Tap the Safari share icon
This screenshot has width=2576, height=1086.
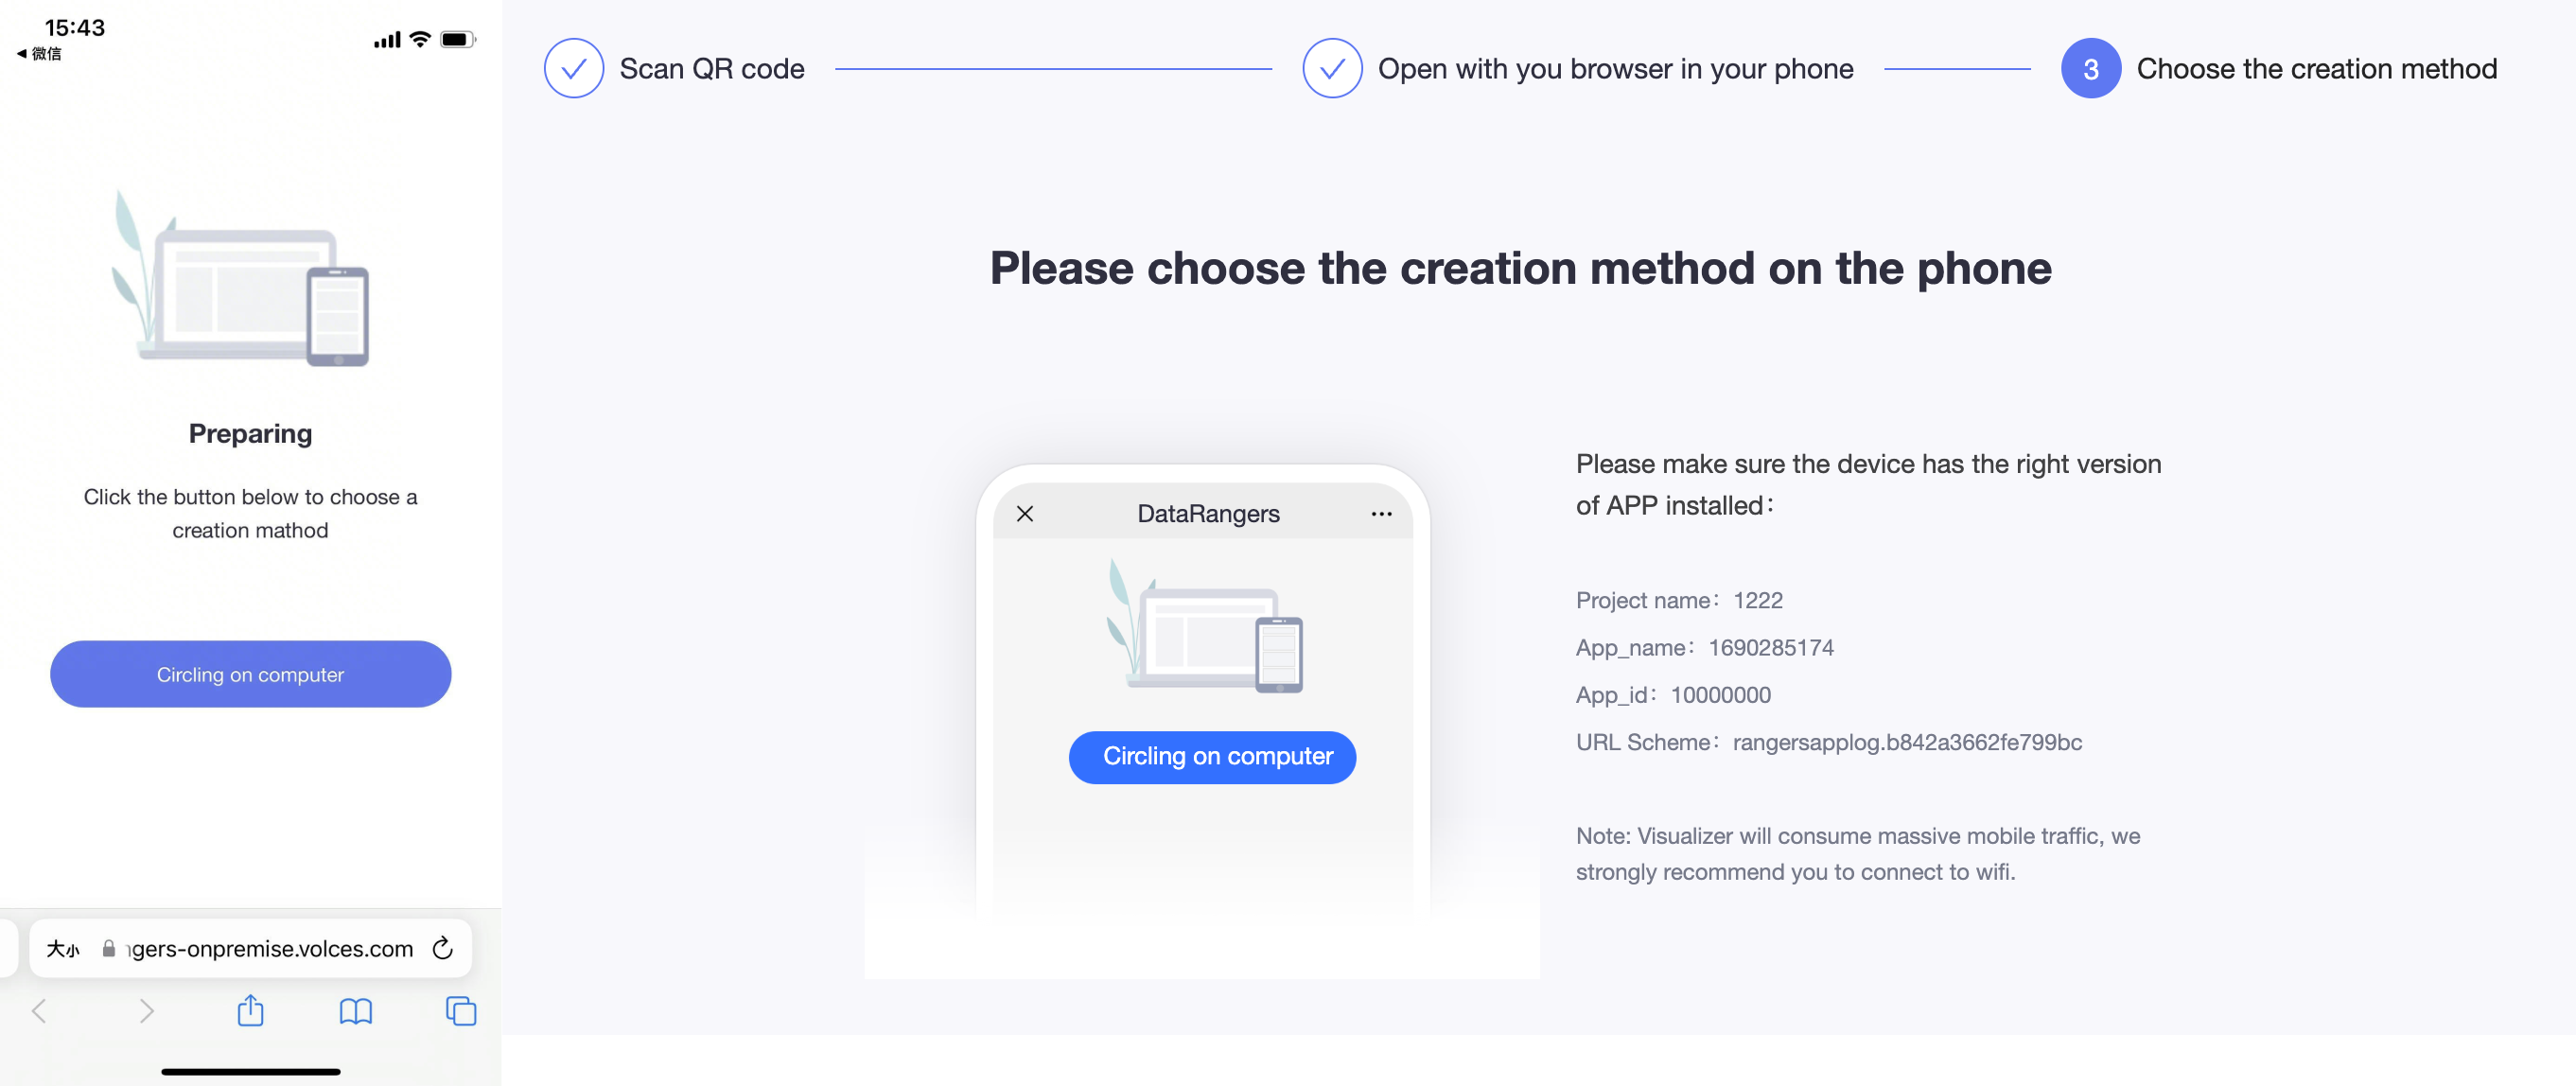click(x=250, y=1010)
